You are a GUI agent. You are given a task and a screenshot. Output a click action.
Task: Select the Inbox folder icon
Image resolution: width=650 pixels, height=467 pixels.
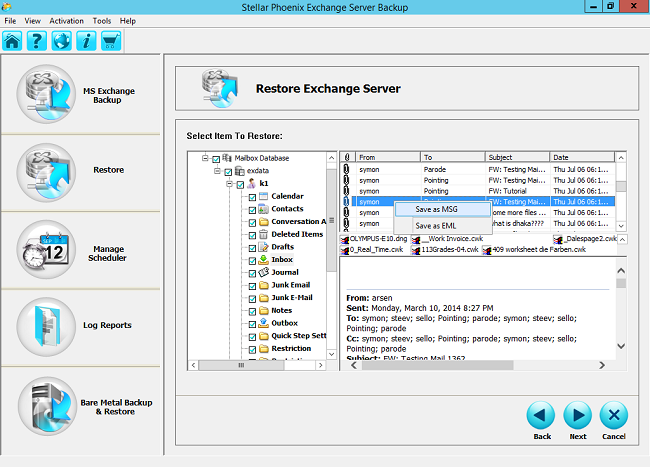click(264, 260)
